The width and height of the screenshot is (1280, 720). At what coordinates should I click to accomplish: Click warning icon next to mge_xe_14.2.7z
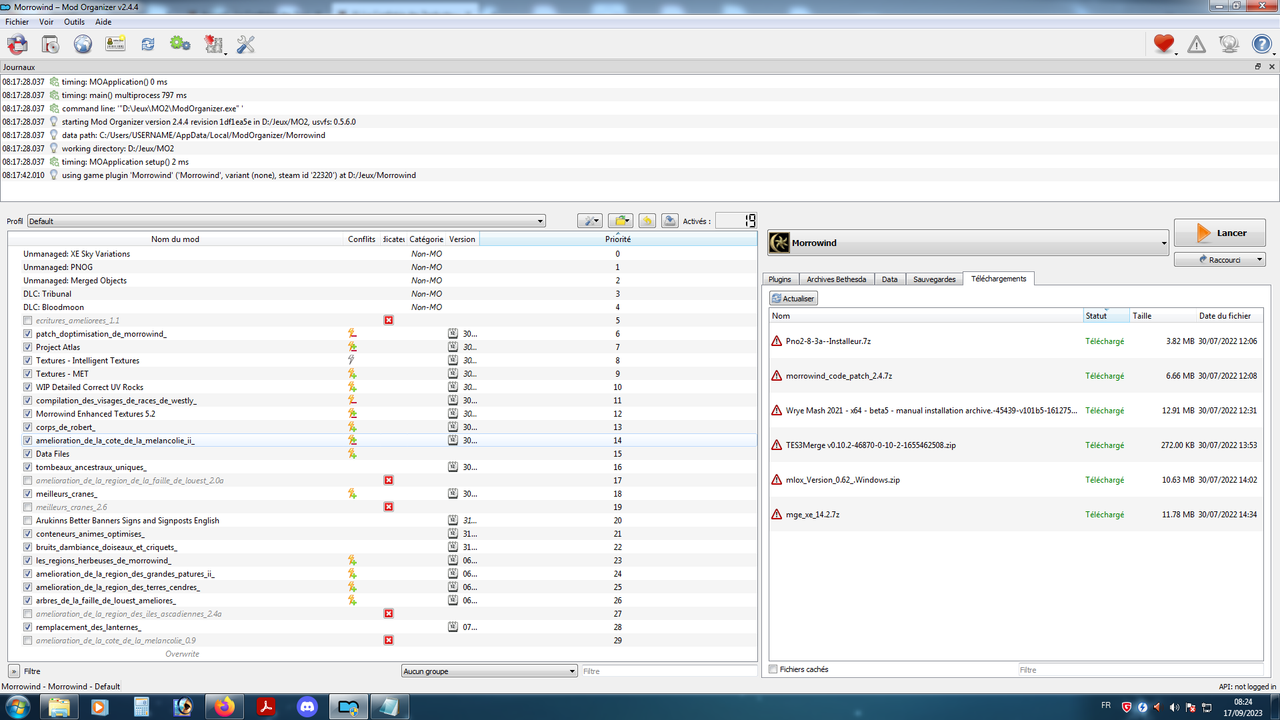point(776,514)
